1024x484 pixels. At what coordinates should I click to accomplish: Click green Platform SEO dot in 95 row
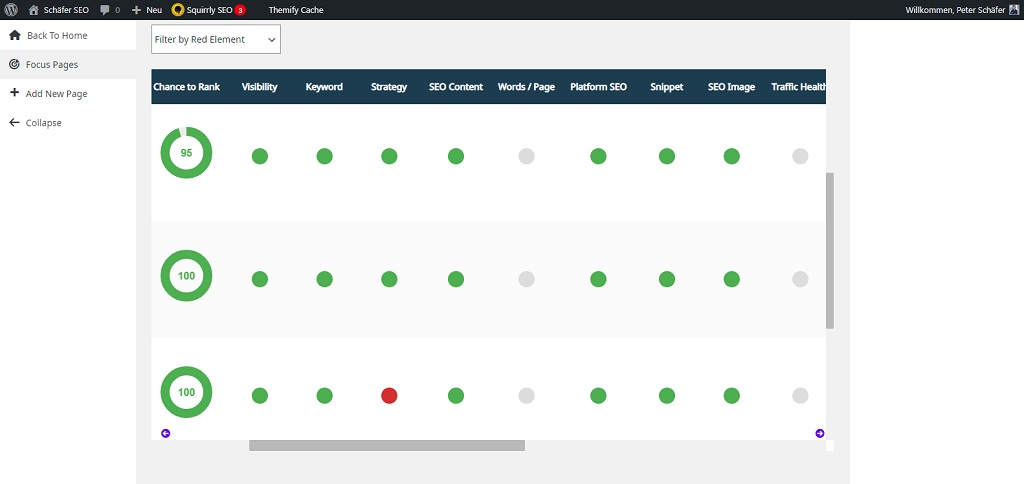pyautogui.click(x=598, y=156)
